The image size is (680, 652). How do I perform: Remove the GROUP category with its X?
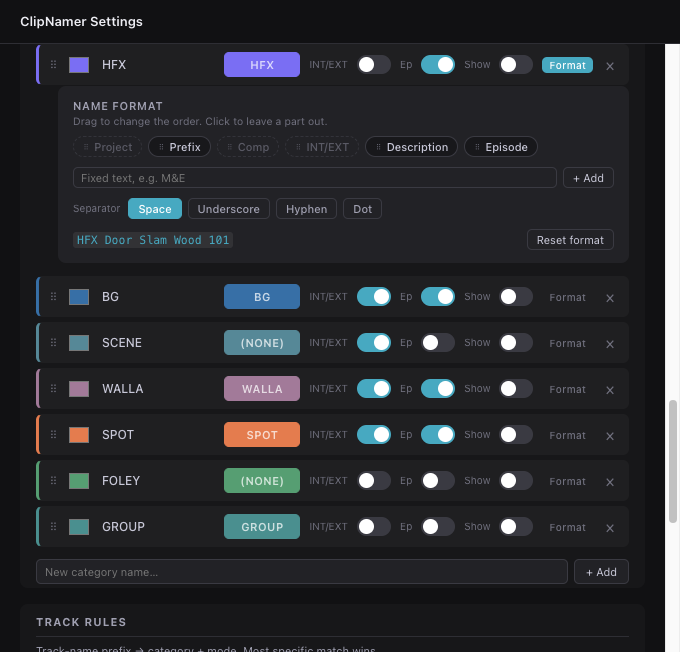pyautogui.click(x=610, y=528)
